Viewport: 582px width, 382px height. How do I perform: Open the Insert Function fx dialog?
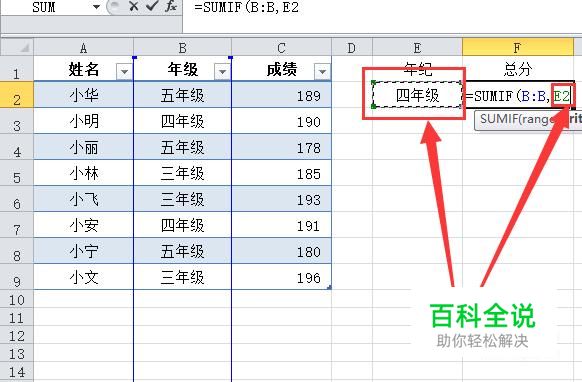tap(170, 6)
